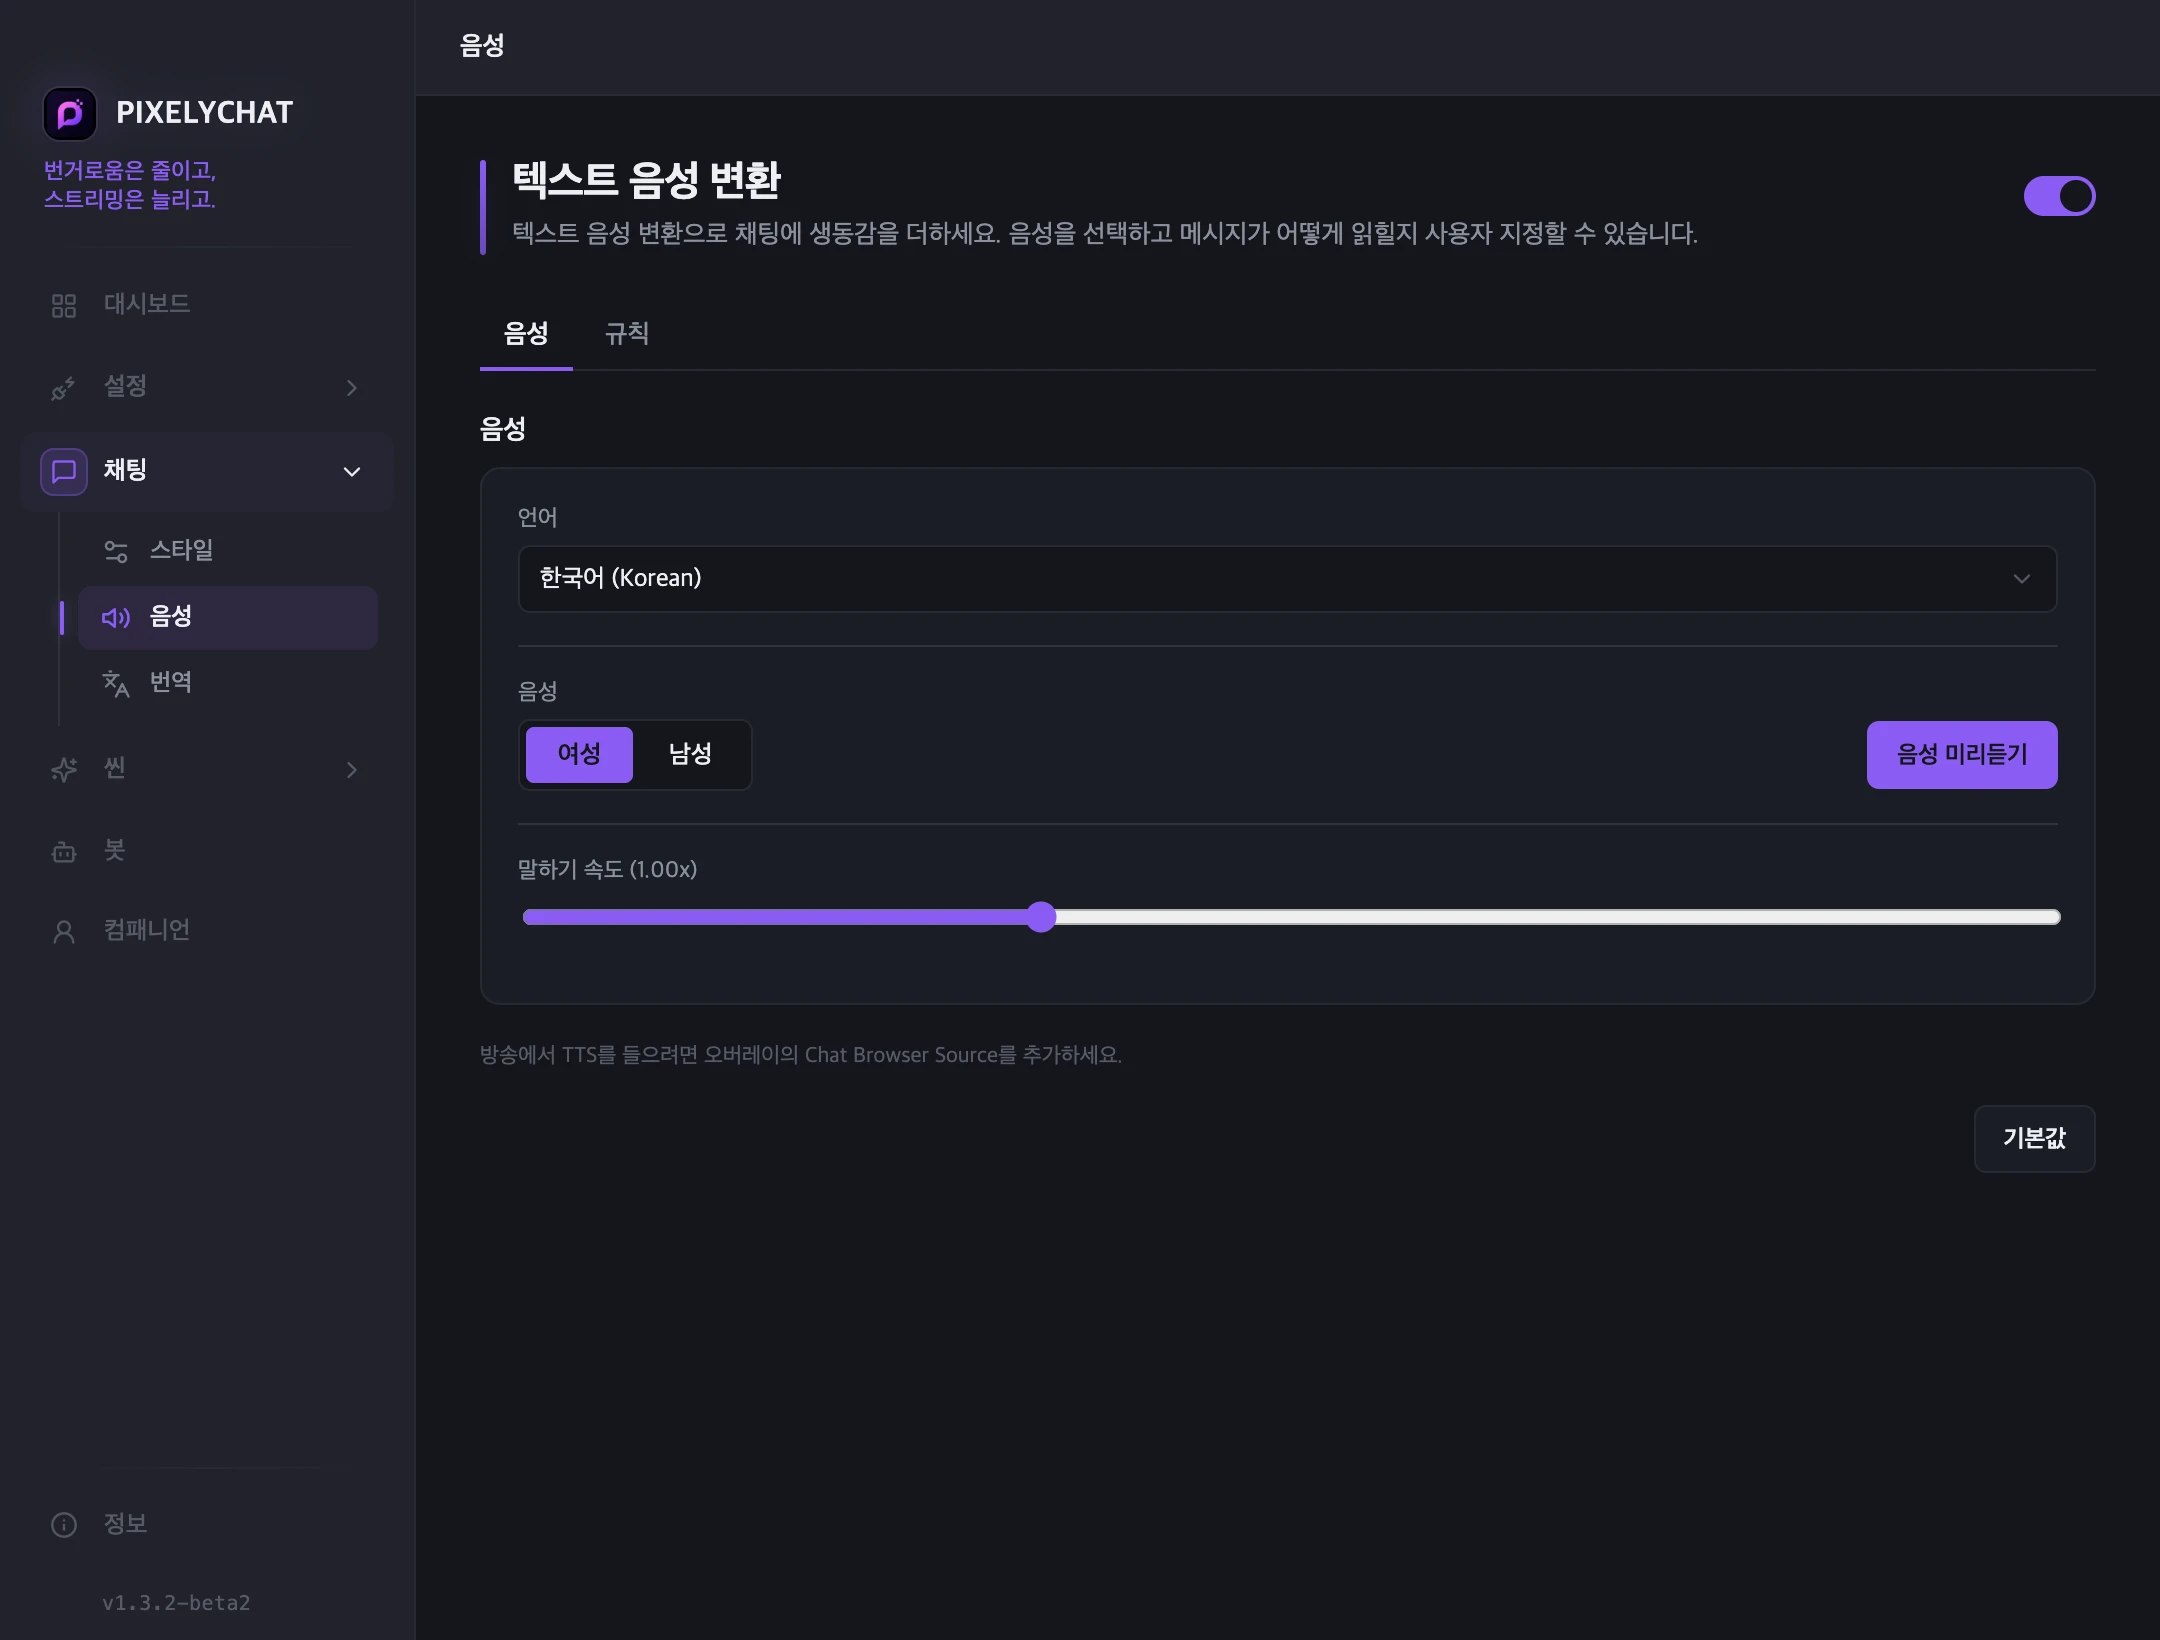Open 번역 under 채팅
Screen dimensions: 2160x1640
tap(228, 682)
